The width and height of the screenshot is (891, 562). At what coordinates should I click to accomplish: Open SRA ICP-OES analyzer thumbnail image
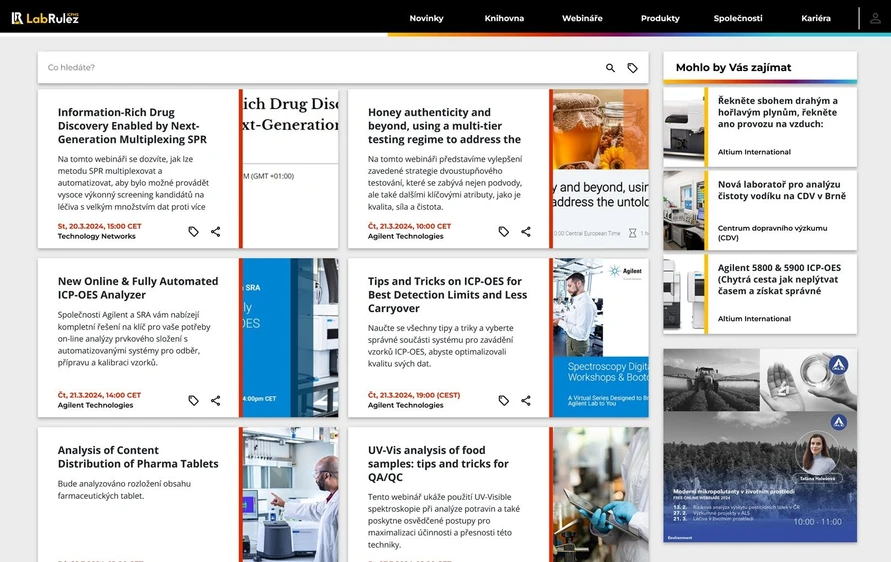pos(290,338)
